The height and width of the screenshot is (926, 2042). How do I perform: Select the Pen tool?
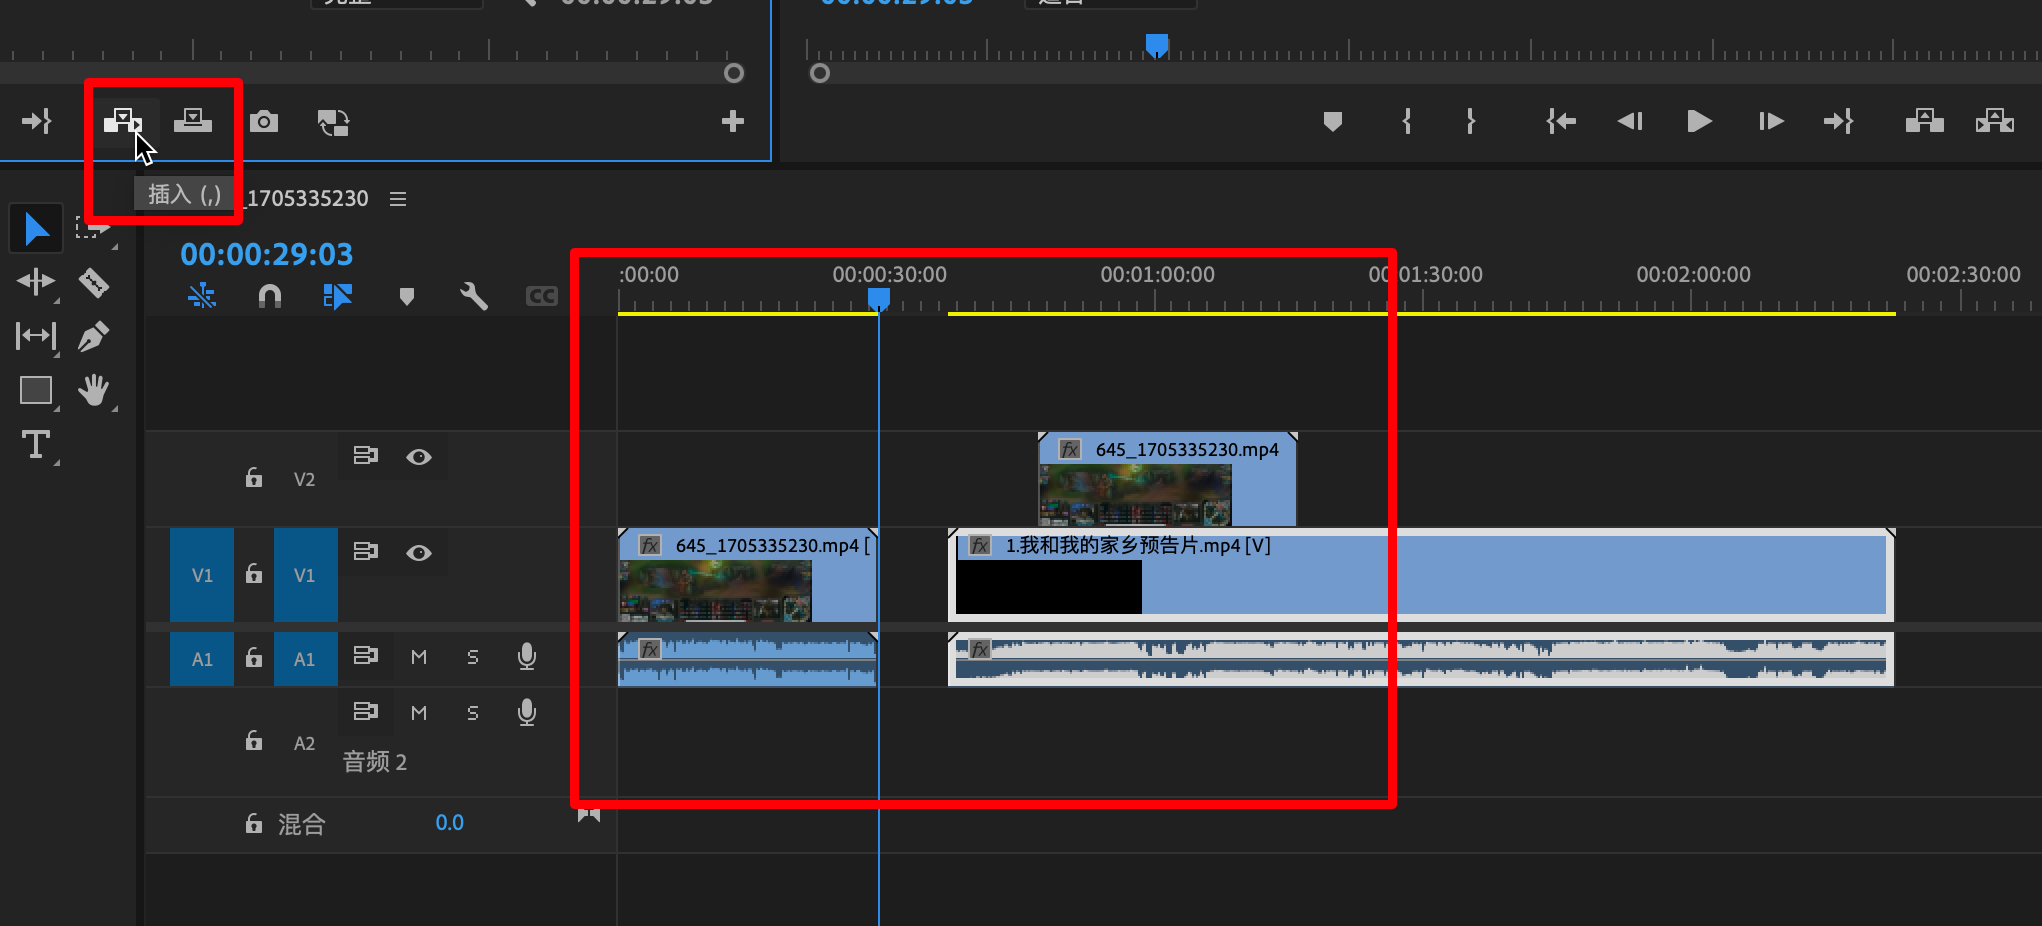(94, 336)
